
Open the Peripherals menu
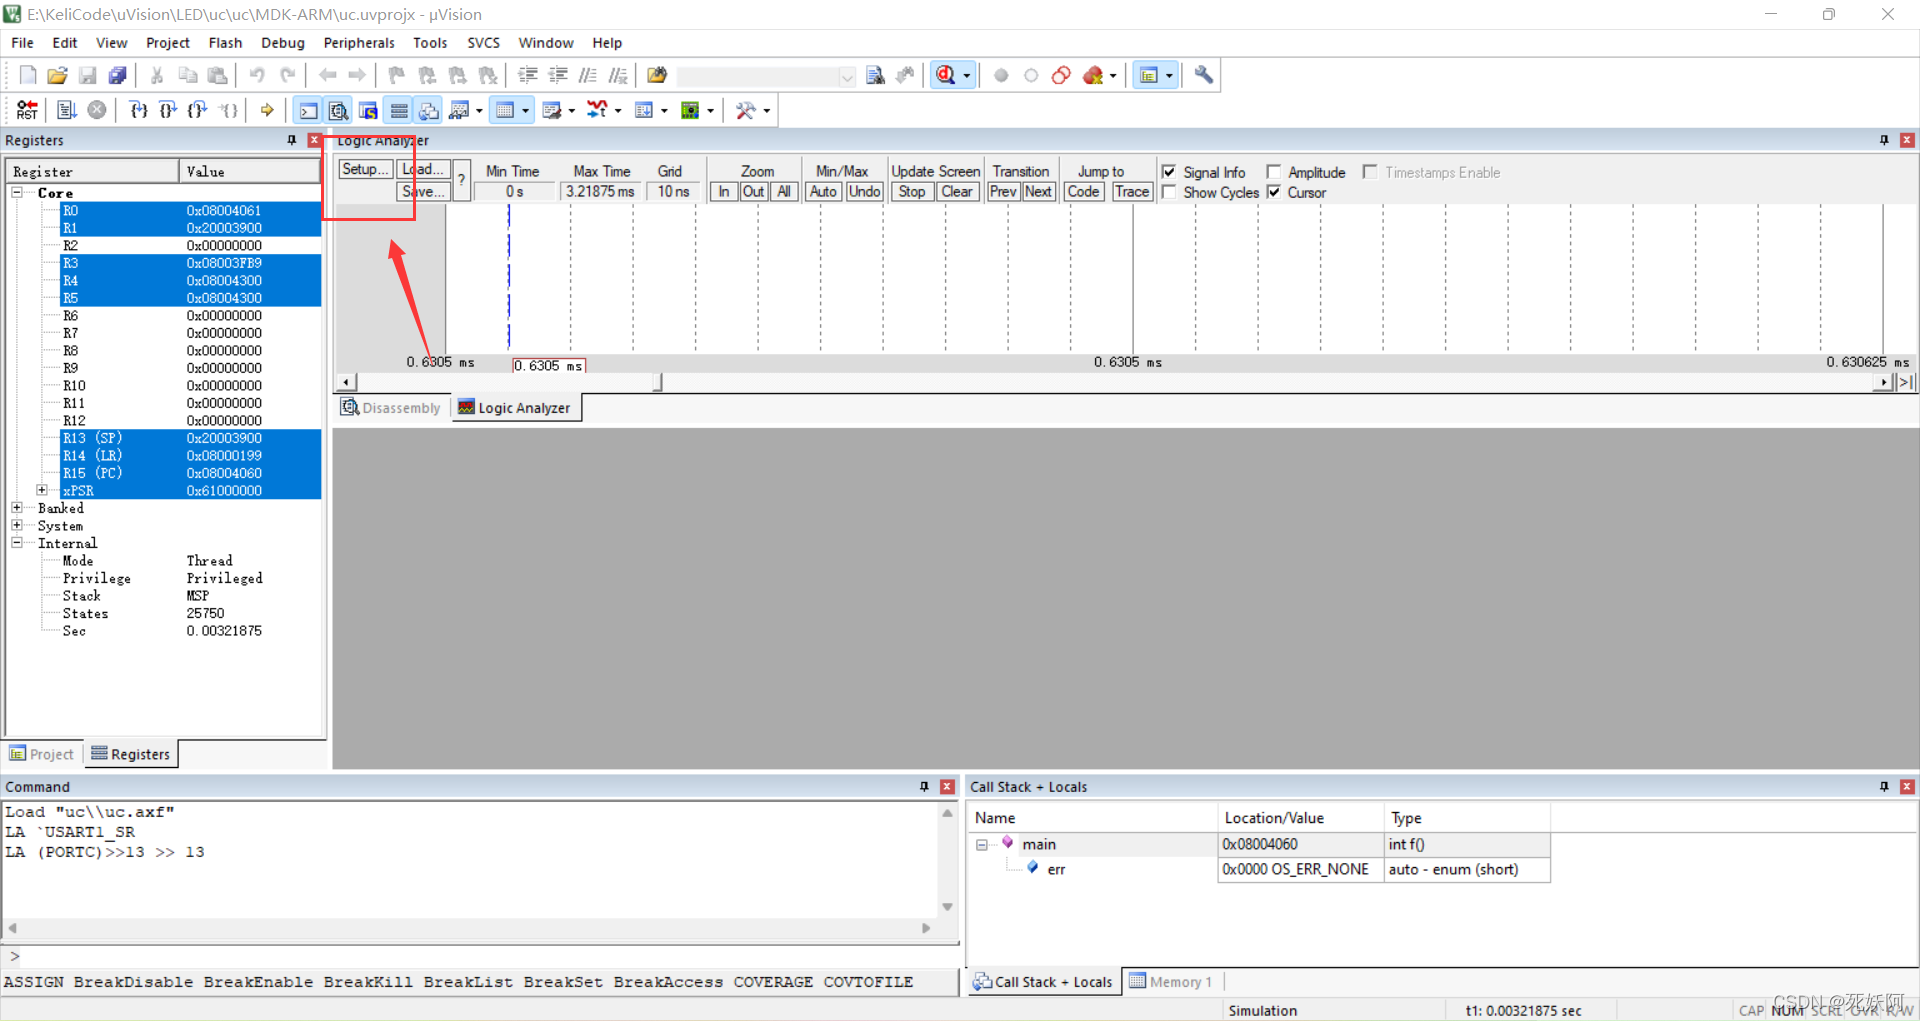click(358, 43)
